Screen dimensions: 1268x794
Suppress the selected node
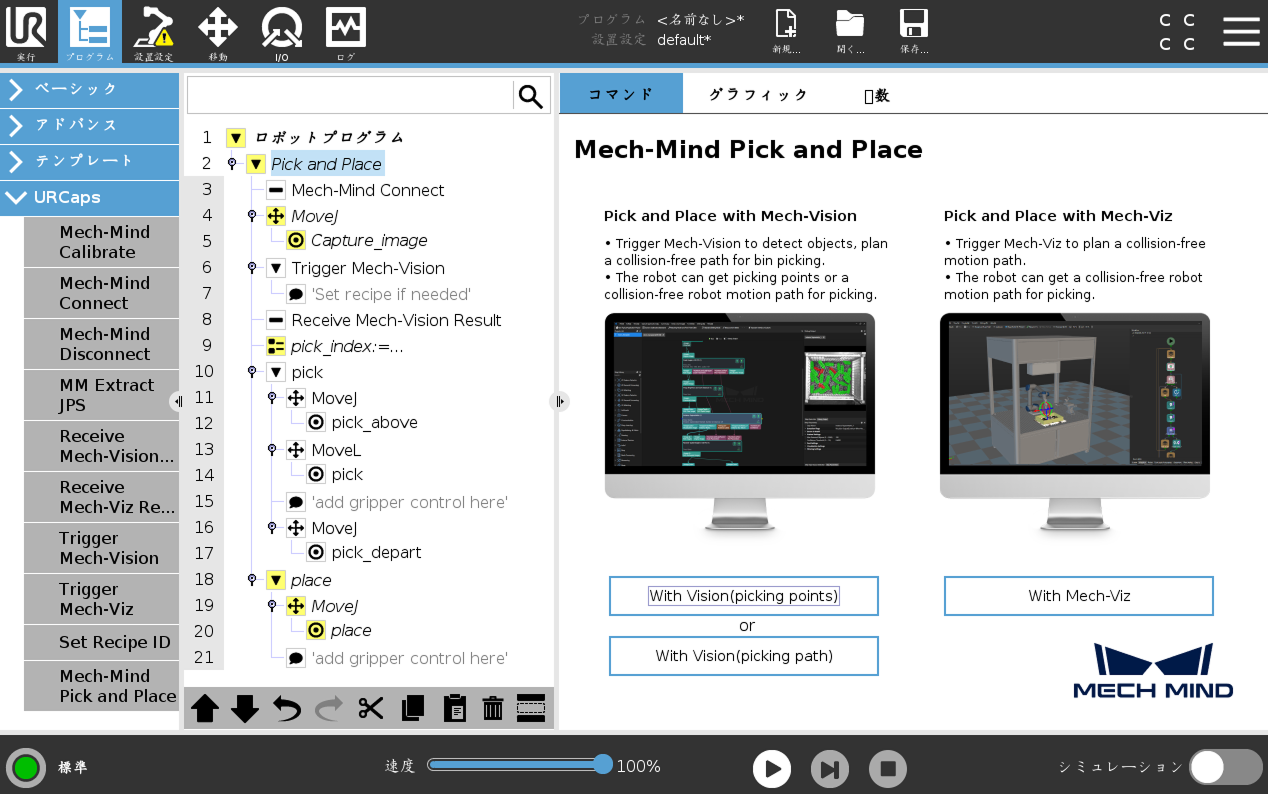click(x=531, y=708)
